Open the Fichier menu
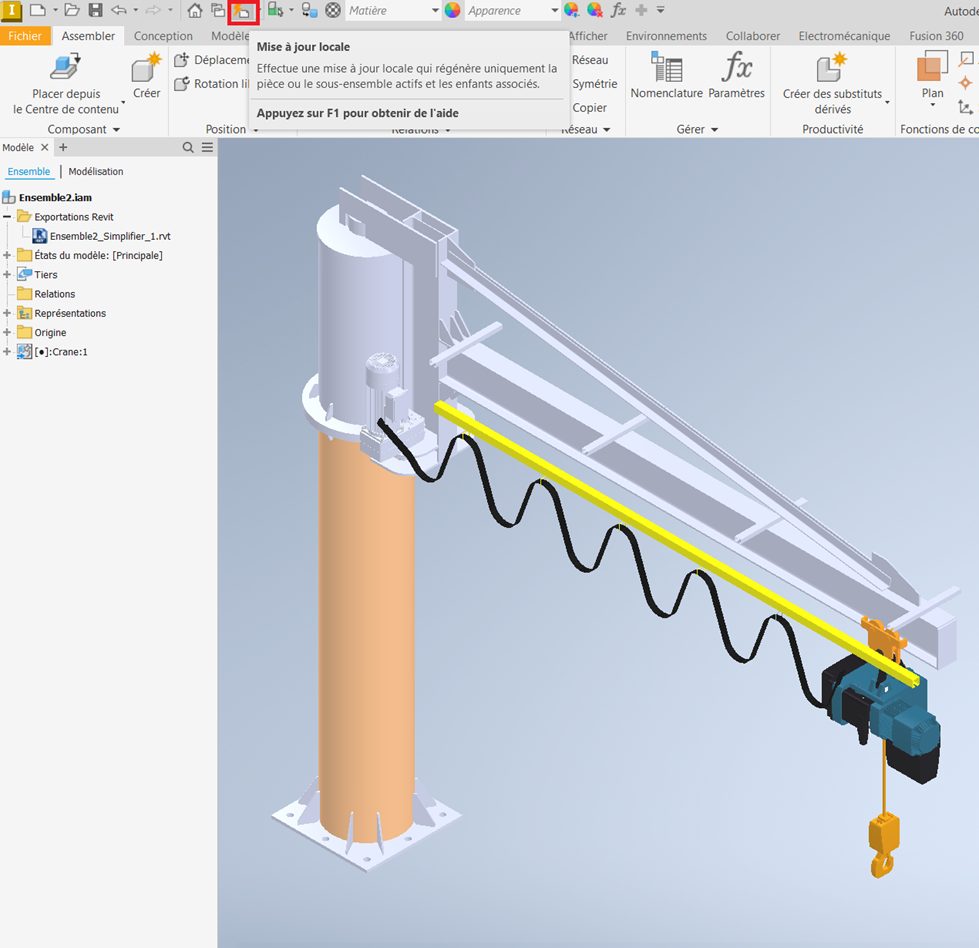The width and height of the screenshot is (979, 948). [25, 36]
